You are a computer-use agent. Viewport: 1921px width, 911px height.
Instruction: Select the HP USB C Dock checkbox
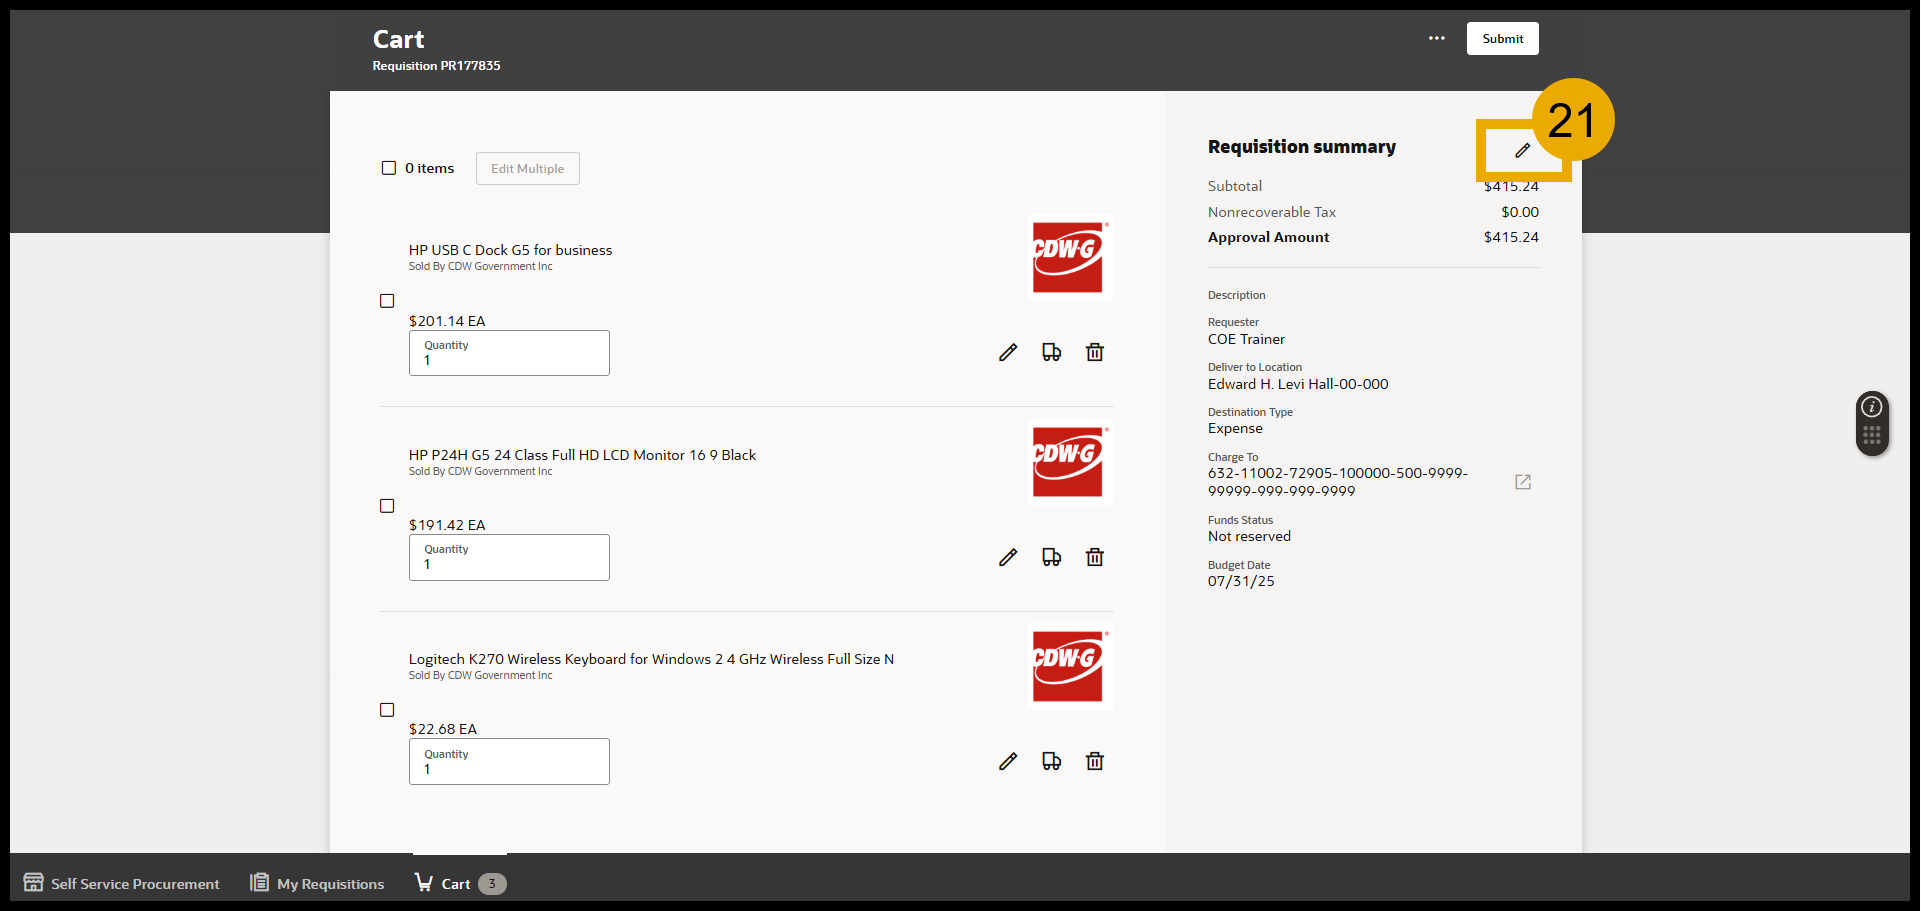click(x=388, y=300)
